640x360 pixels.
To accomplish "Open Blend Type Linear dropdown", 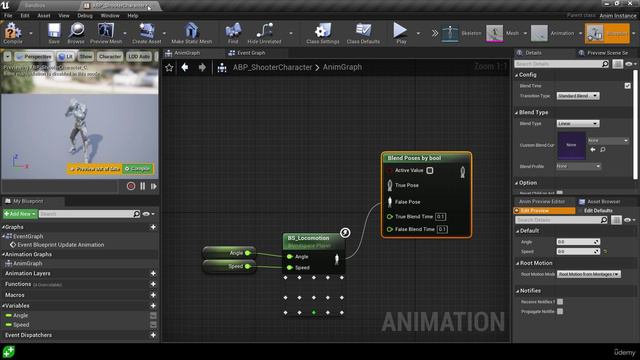I will coord(578,124).
